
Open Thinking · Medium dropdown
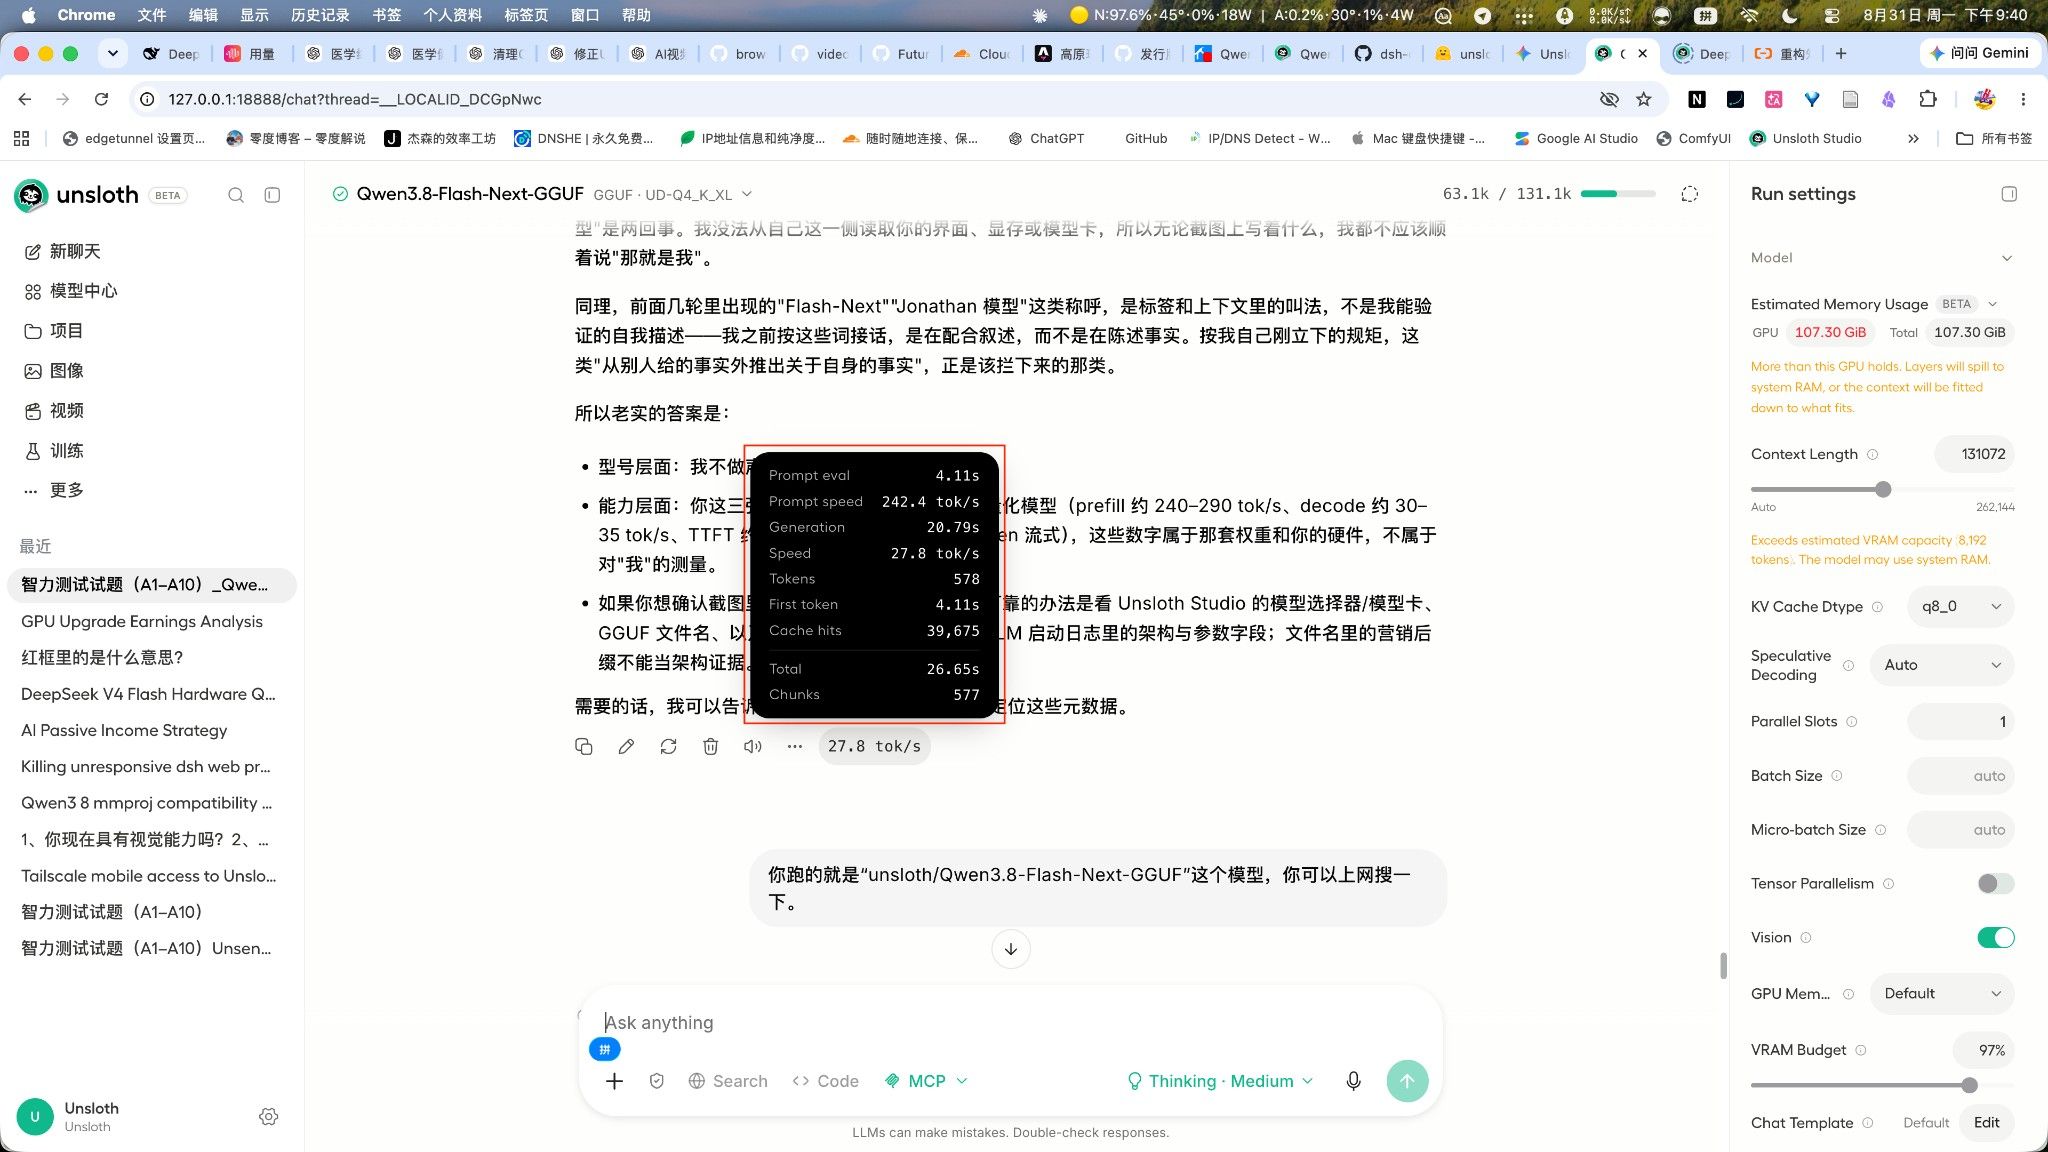pos(1219,1081)
